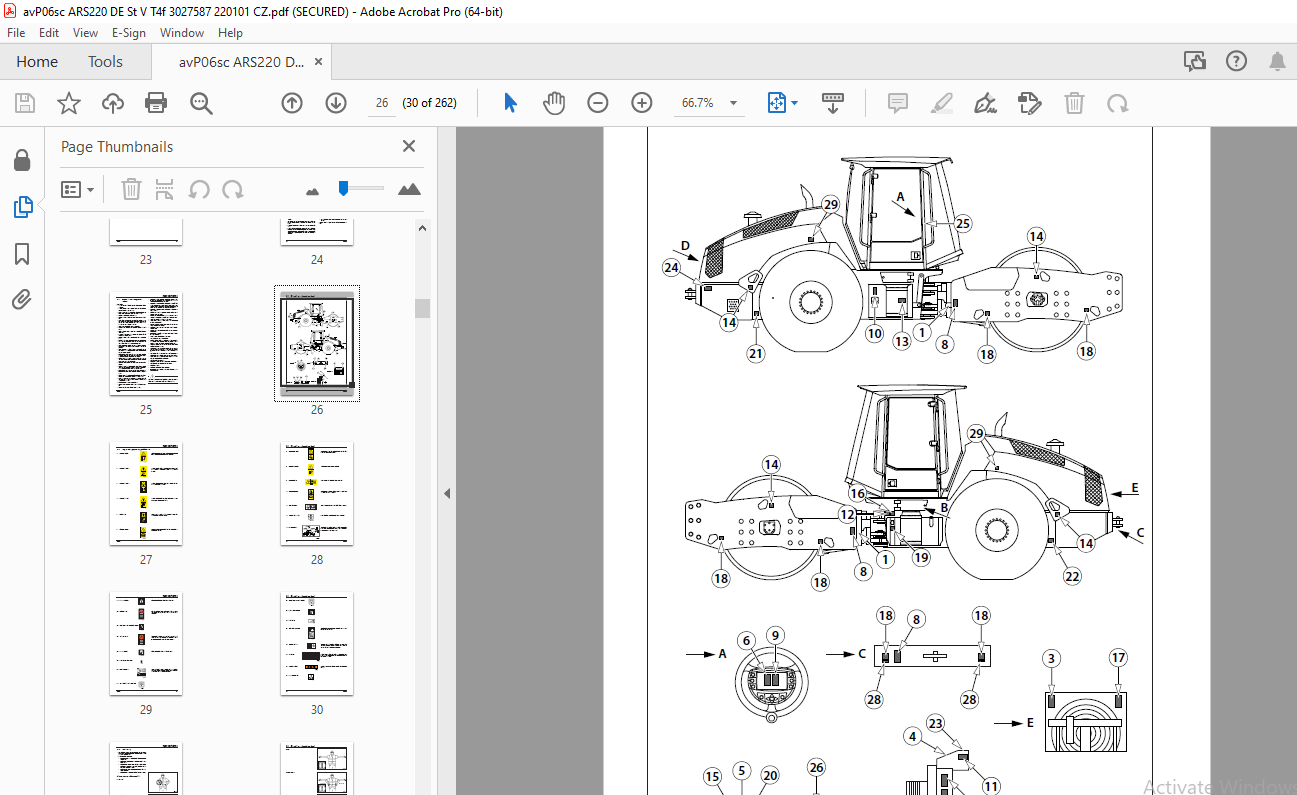This screenshot has height=795, width=1297.
Task: Open the Bookmarks panel
Action: click(22, 254)
